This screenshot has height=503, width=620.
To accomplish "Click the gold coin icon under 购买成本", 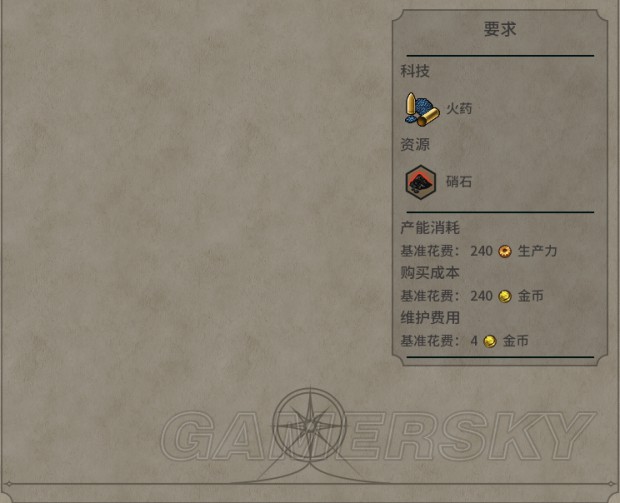I will click(x=505, y=297).
